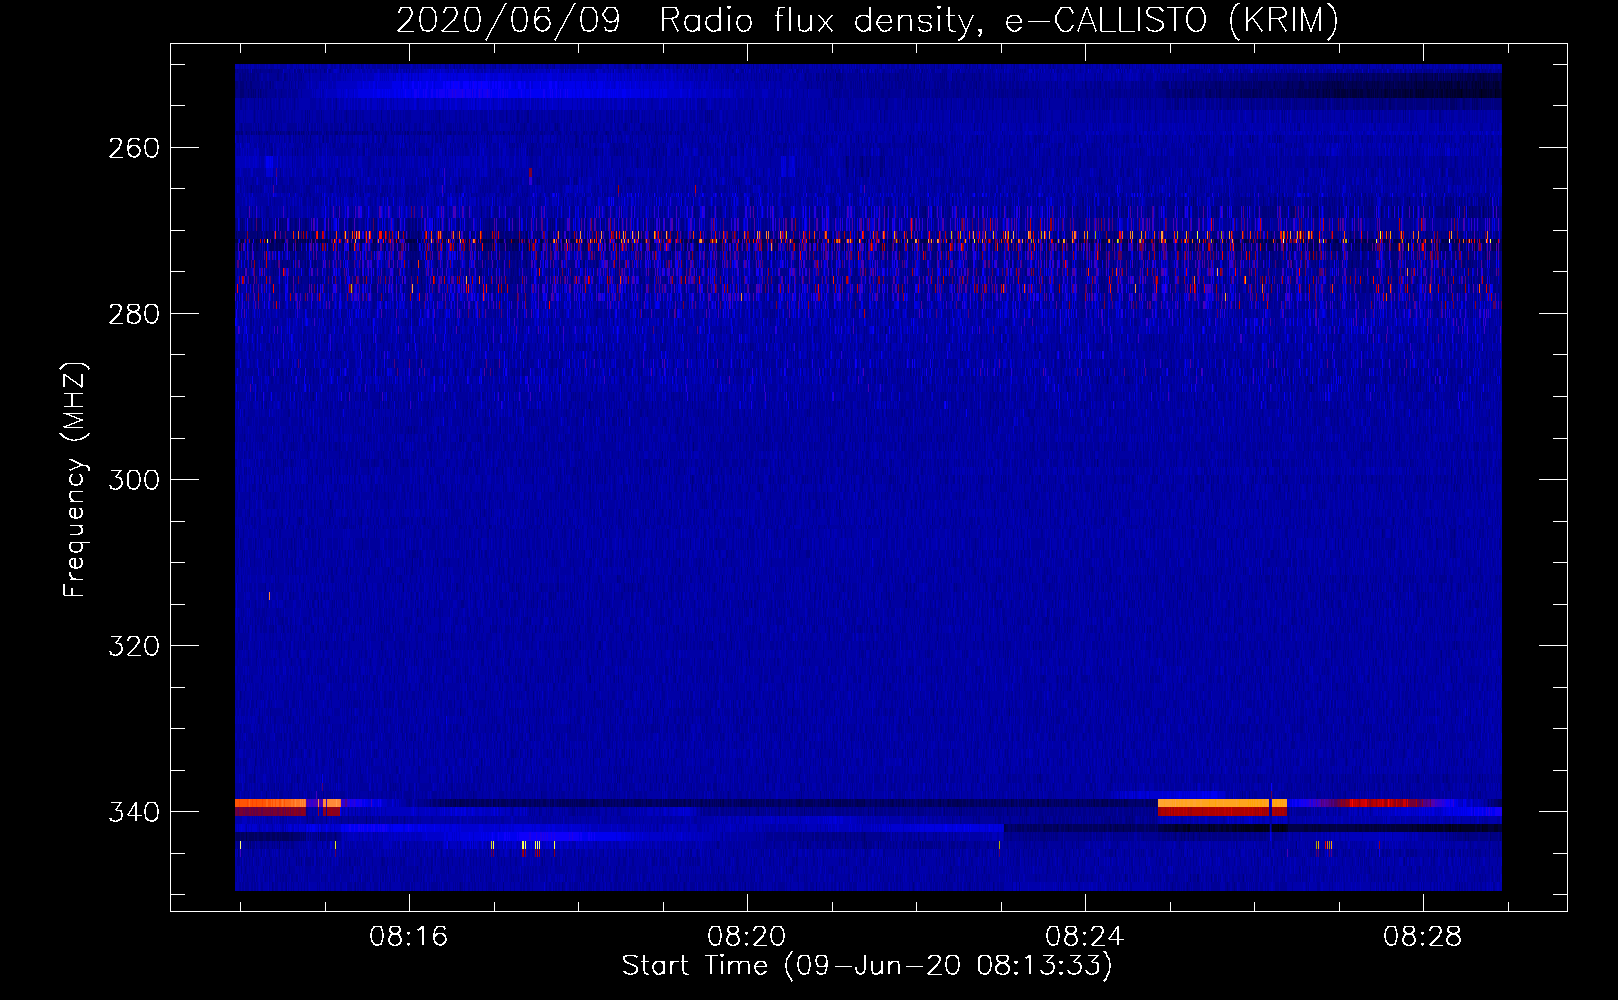
Task: Click the 340 frequency tick label
Action: click(134, 812)
